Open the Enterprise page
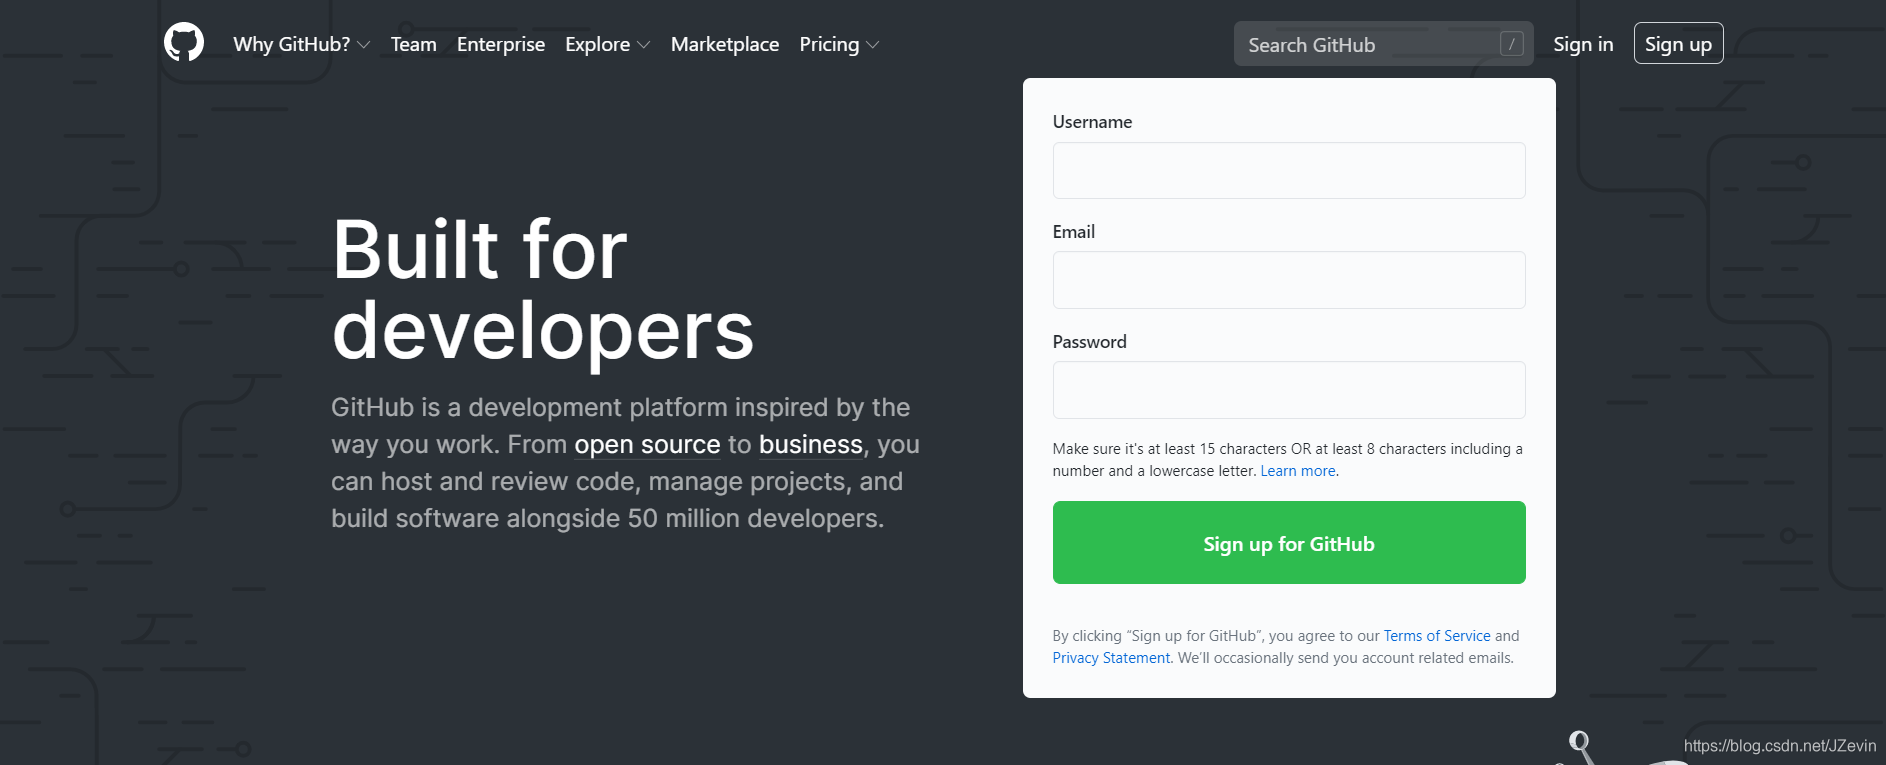Image resolution: width=1886 pixels, height=765 pixels. coord(501,44)
